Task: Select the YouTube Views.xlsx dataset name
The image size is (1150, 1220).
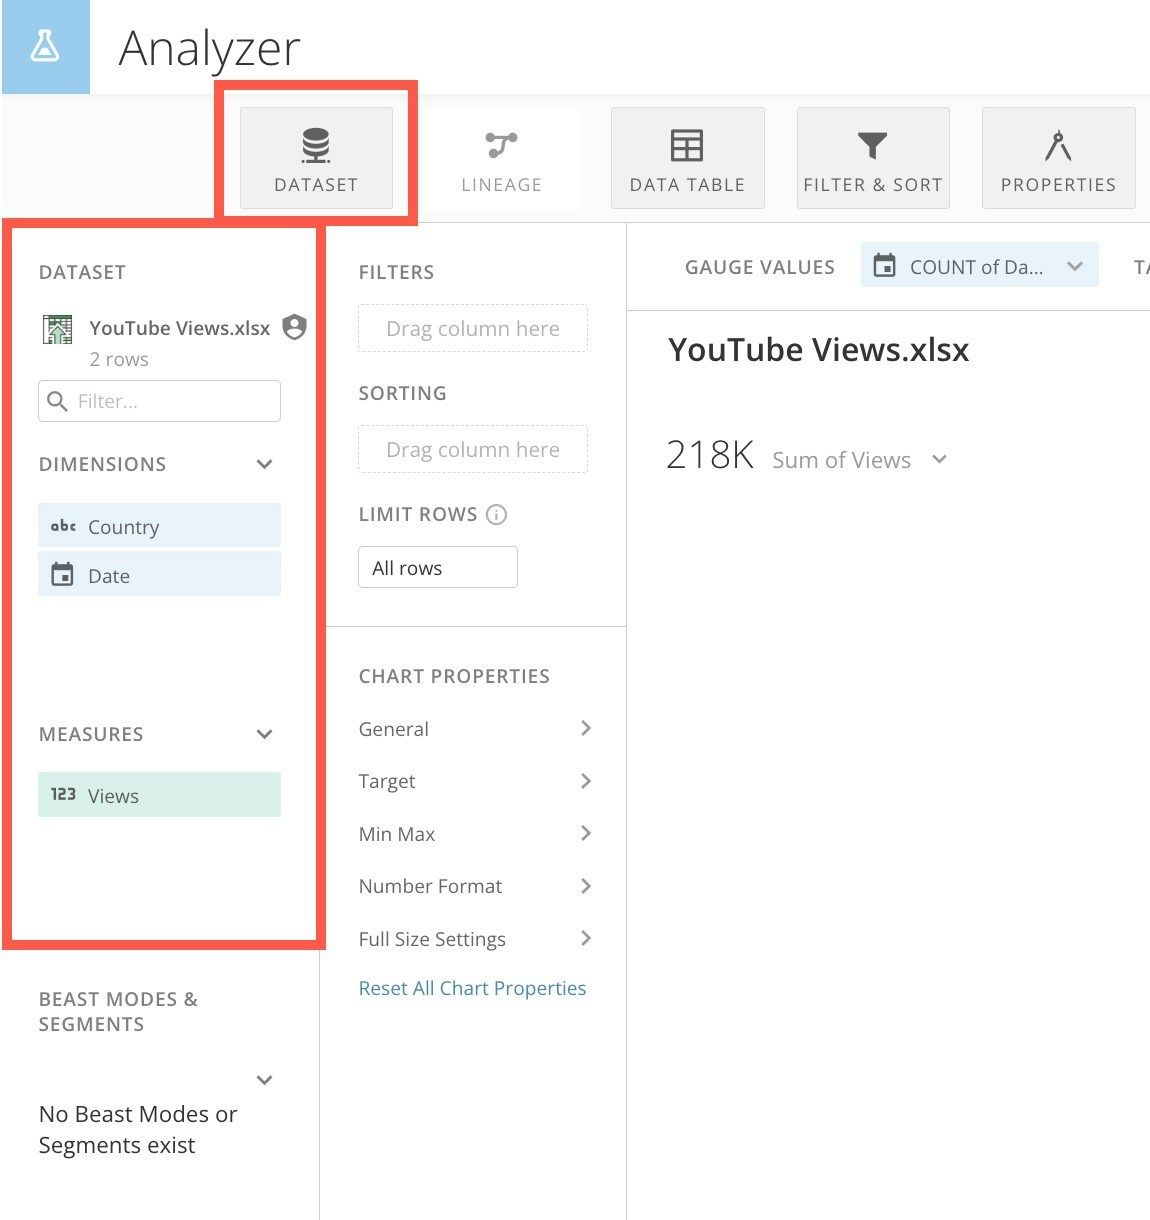Action: 179,328
